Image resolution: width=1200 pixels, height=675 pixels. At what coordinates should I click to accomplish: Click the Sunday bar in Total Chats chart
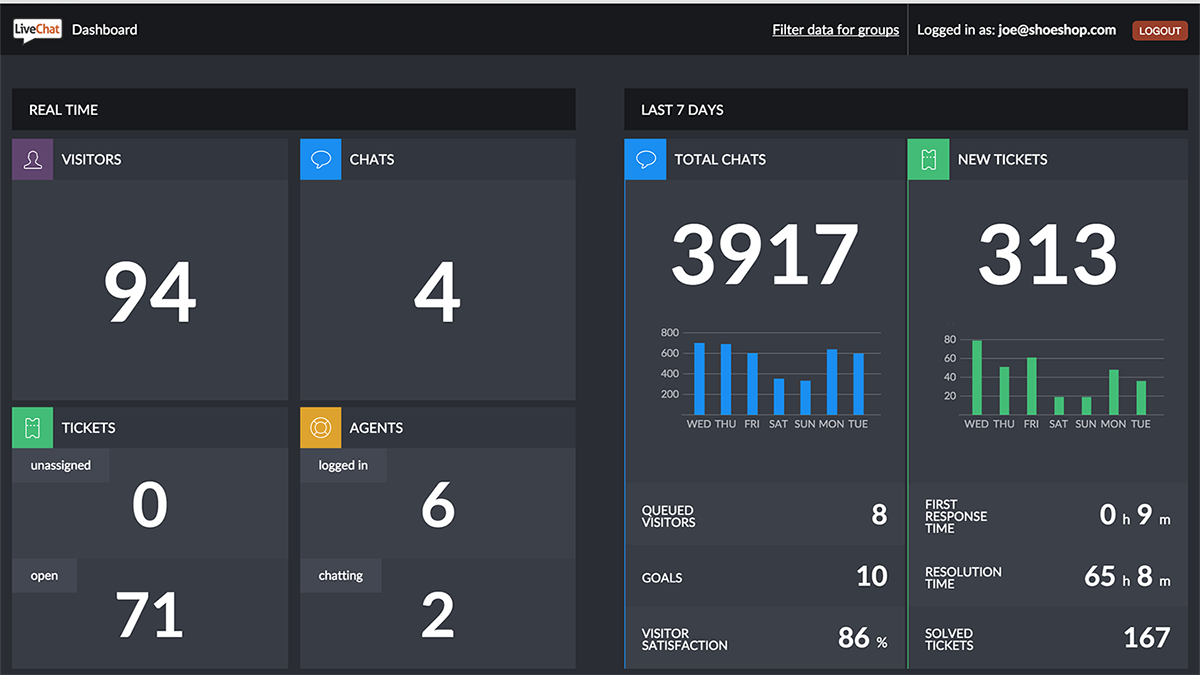pyautogui.click(x=805, y=398)
